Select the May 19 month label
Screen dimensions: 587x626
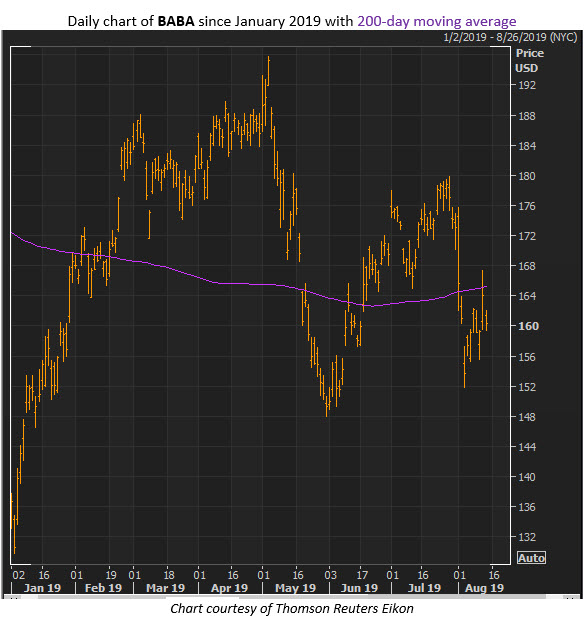tap(295, 588)
